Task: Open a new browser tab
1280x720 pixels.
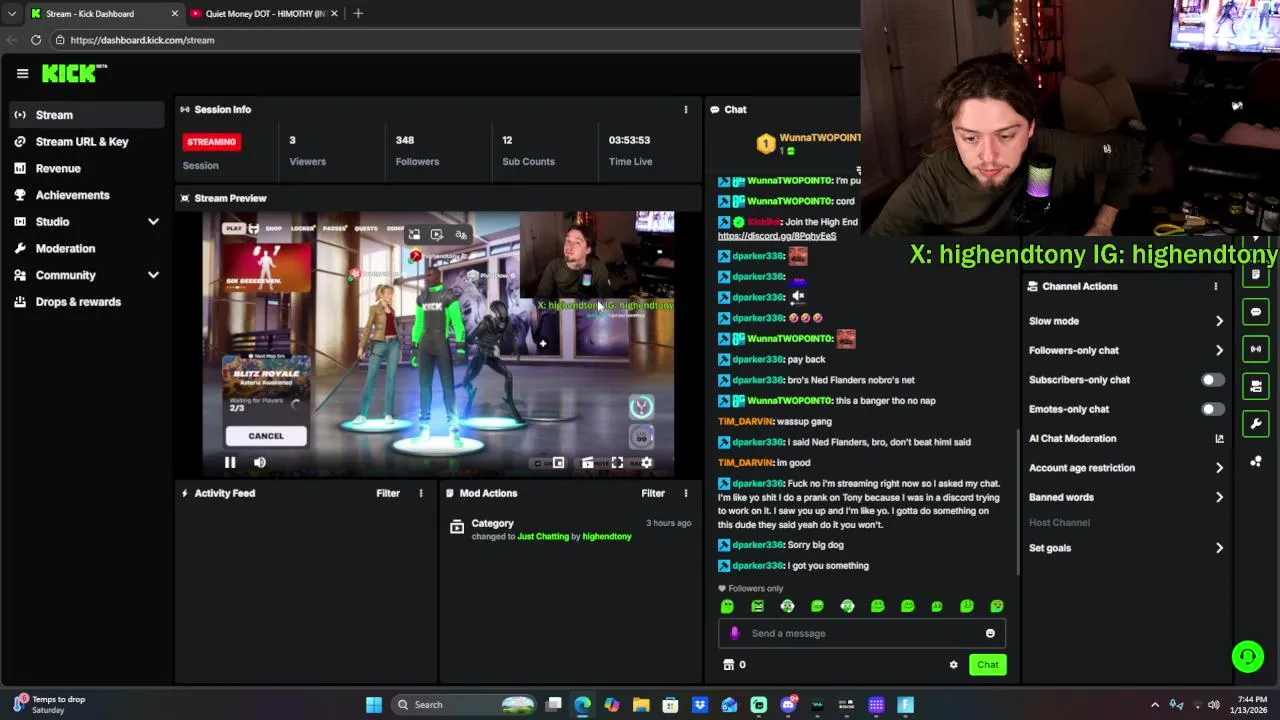Action: (358, 14)
